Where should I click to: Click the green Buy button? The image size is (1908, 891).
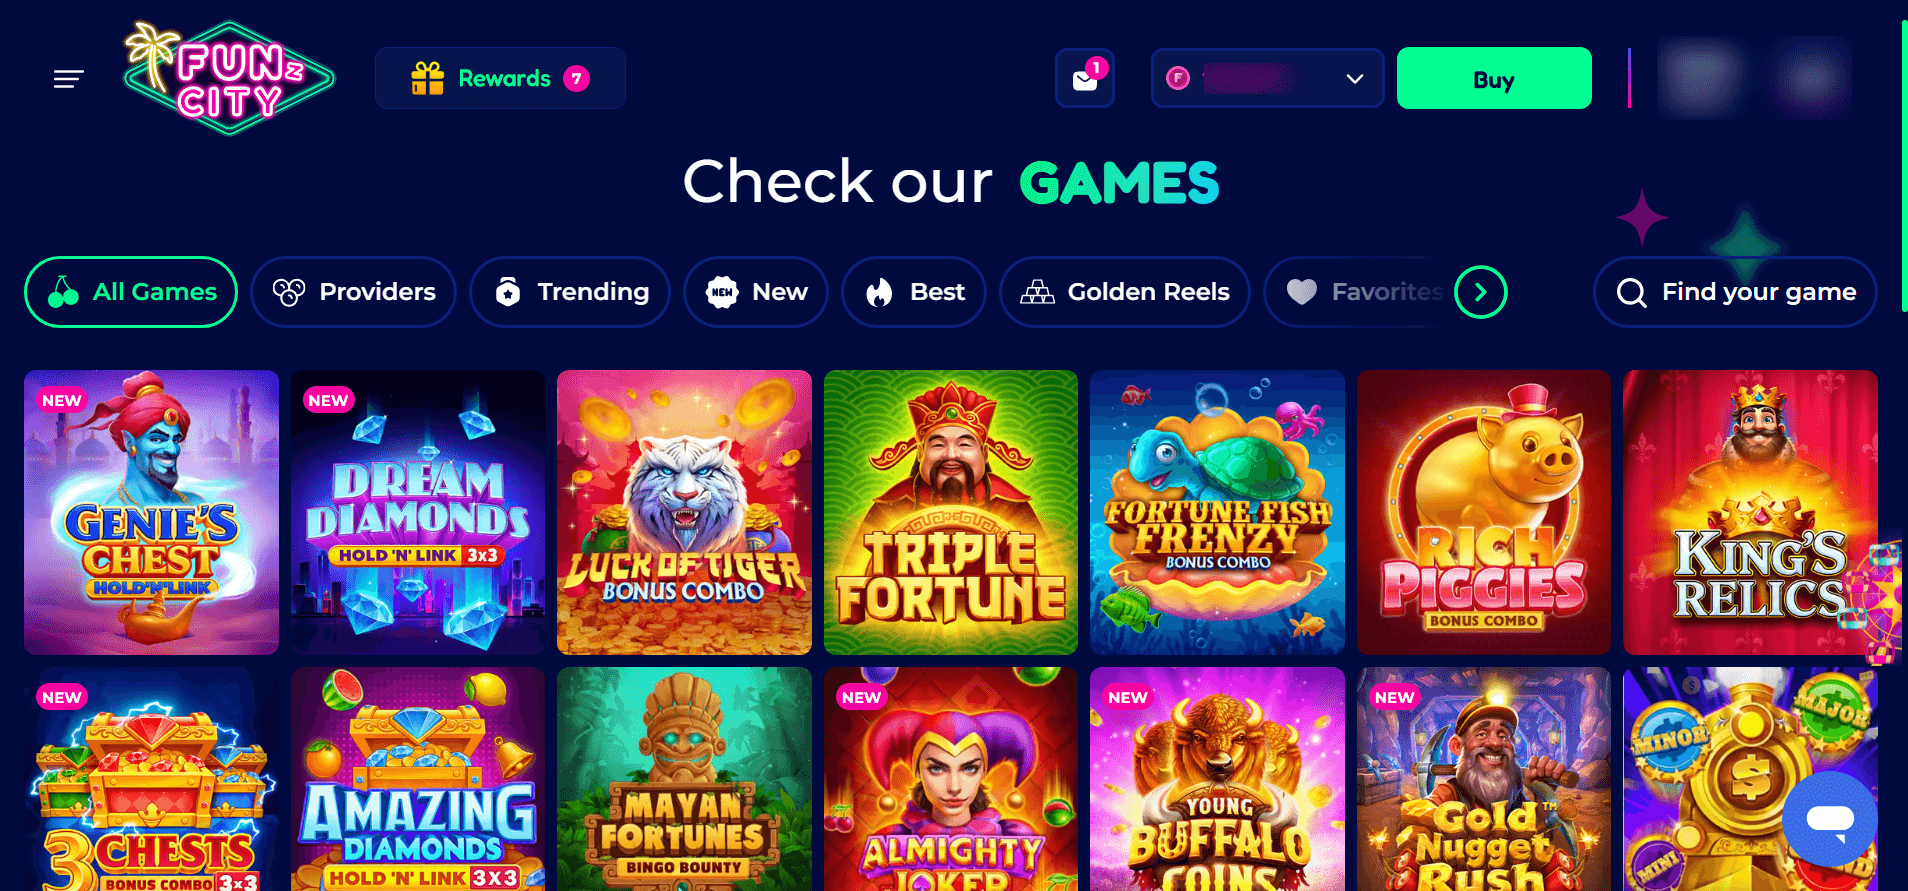pyautogui.click(x=1494, y=78)
